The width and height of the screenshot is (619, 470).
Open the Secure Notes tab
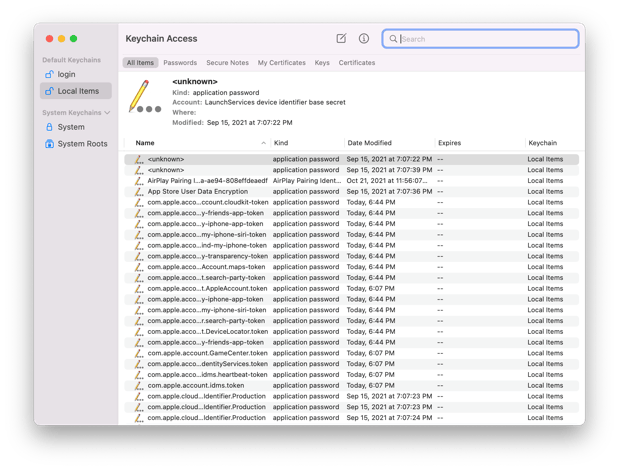click(227, 63)
